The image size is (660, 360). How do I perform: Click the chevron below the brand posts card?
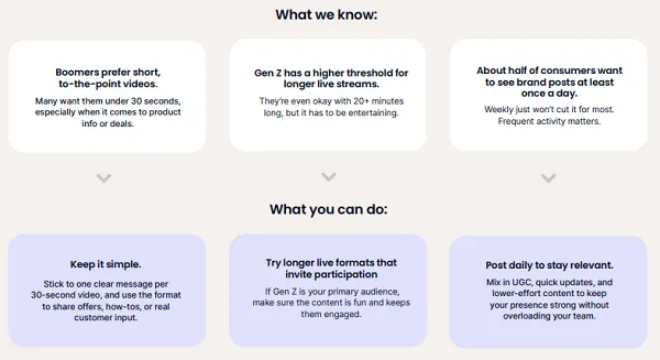pyautogui.click(x=548, y=178)
